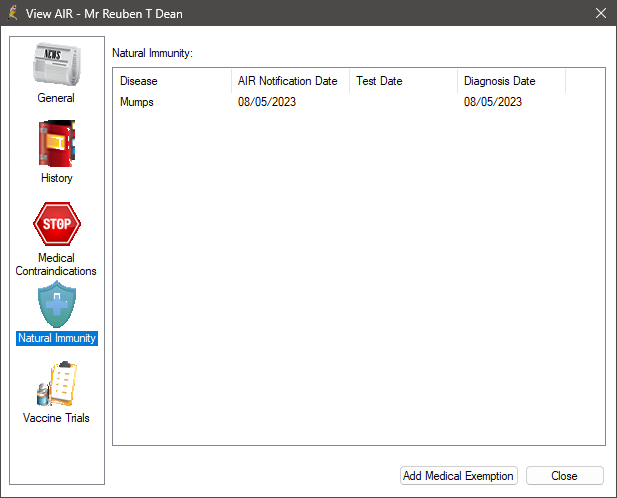Go to the 'Vaccine Trials' text label
Screen dimensions: 617x498
point(56,418)
